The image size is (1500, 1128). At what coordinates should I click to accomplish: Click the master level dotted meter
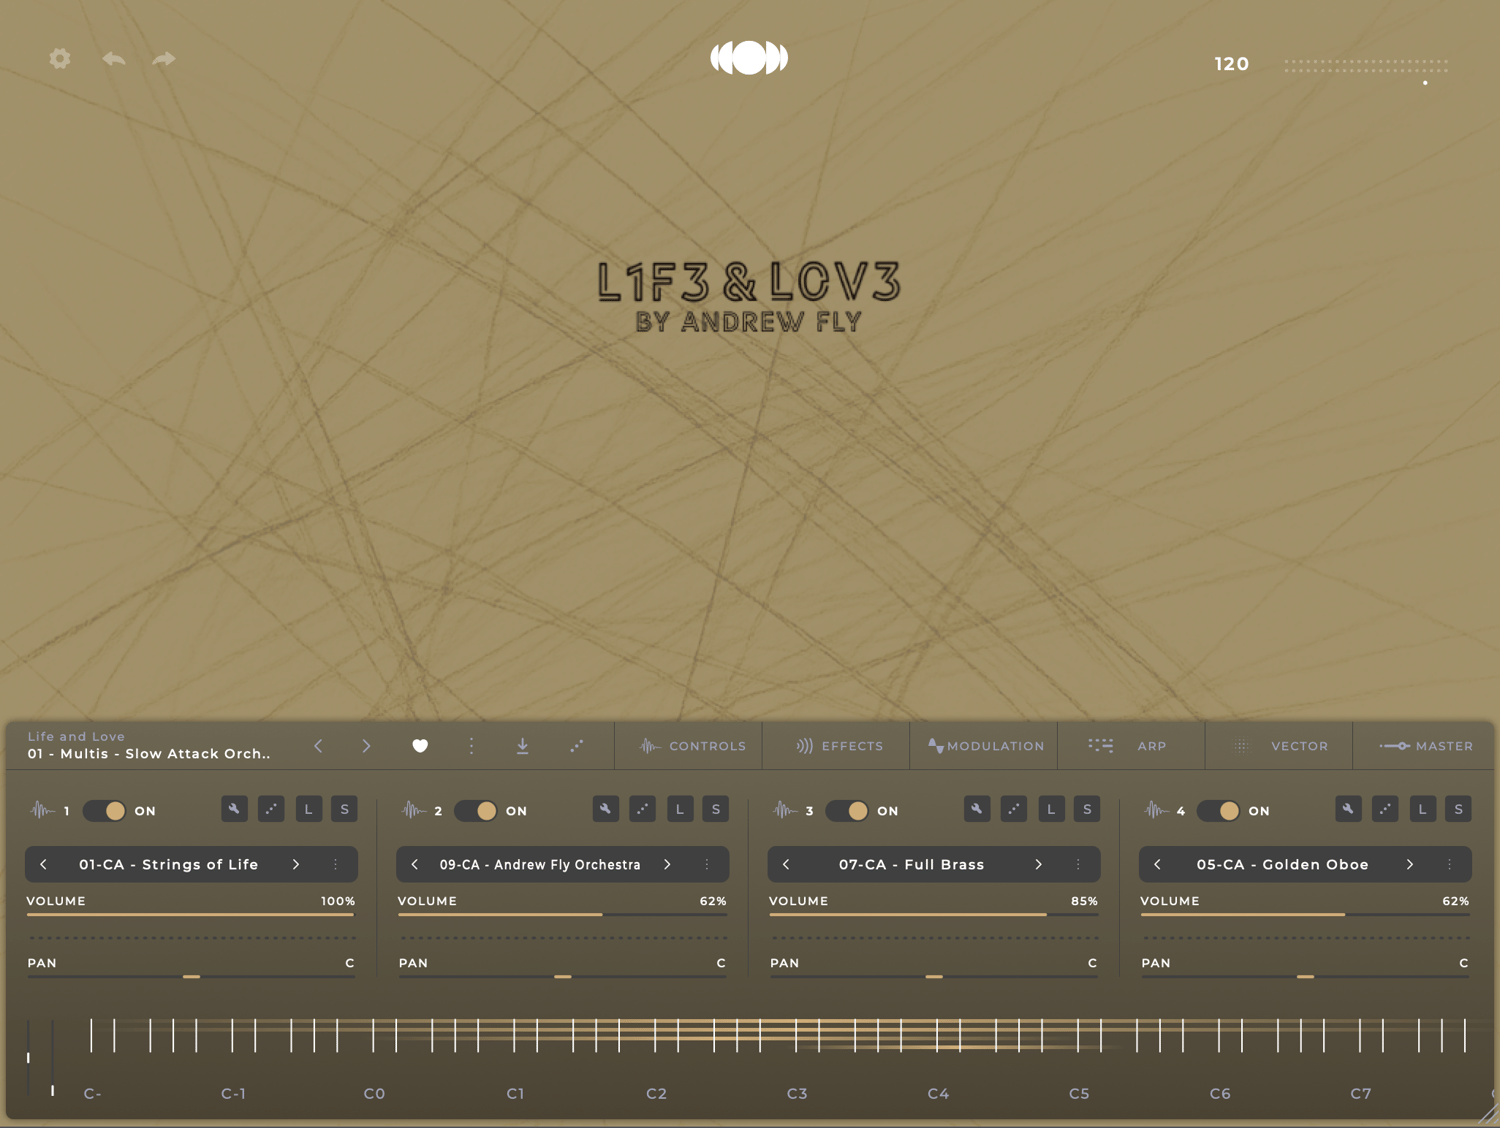[x=1366, y=66]
